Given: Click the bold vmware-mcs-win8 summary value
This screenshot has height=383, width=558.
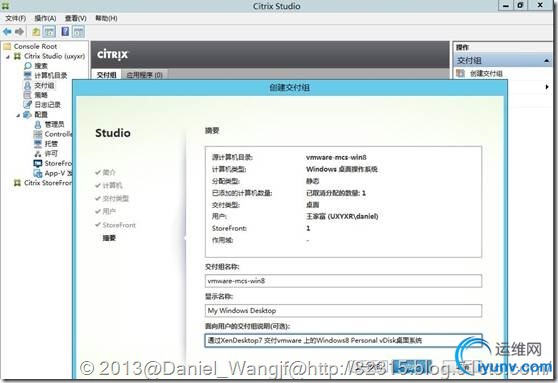Looking at the screenshot, I should tap(336, 157).
